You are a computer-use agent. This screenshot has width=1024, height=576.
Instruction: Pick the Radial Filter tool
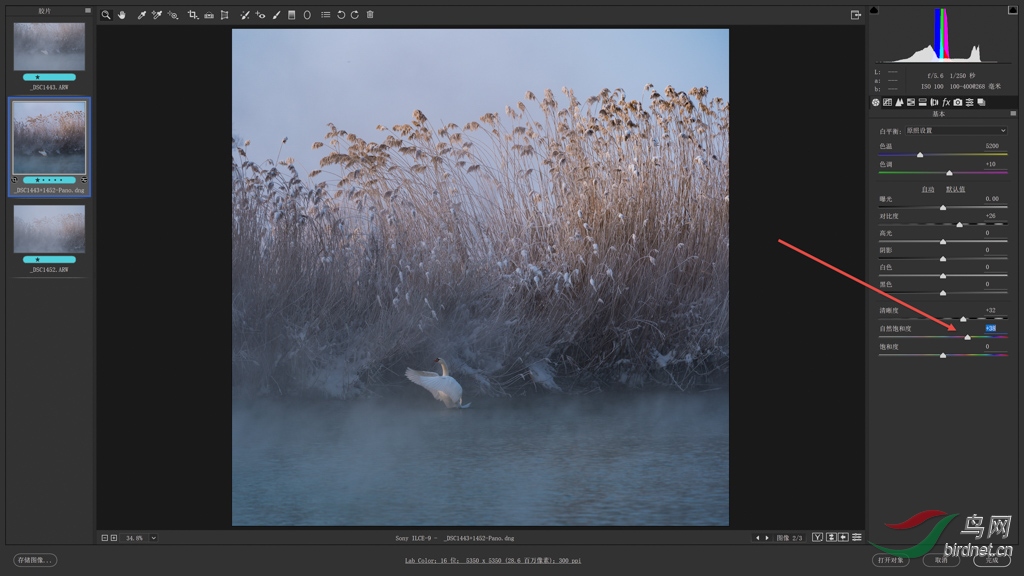tap(307, 15)
